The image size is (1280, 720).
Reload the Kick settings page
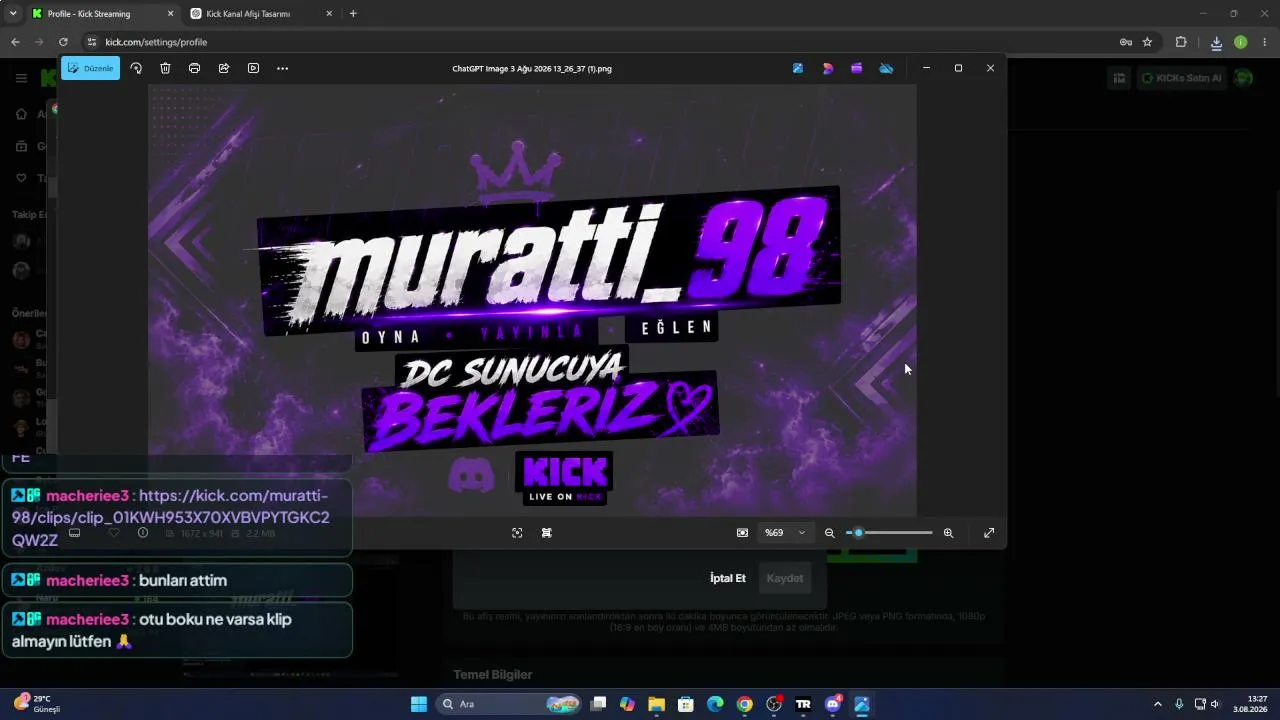[63, 42]
